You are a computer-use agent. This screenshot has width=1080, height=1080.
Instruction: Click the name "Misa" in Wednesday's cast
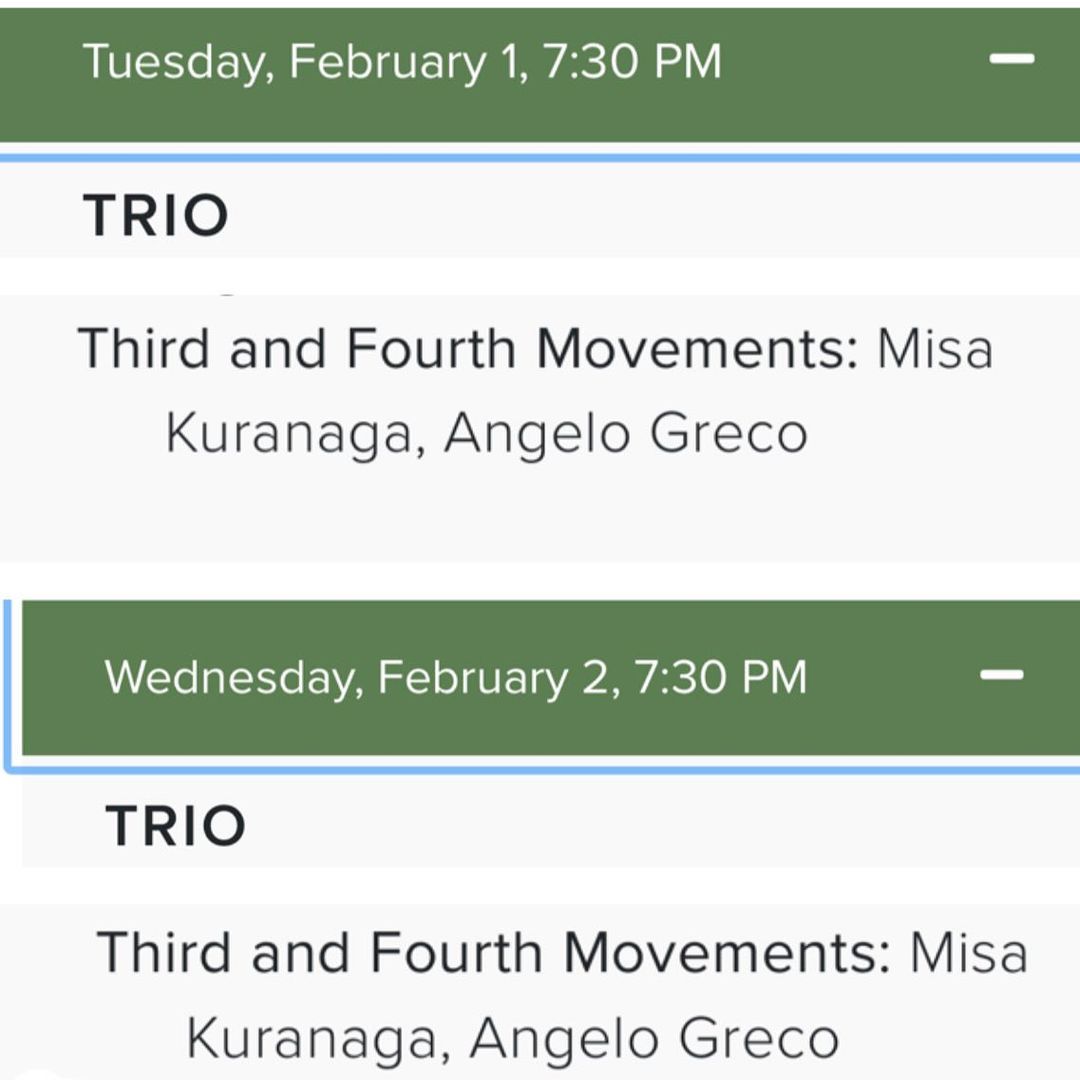(968, 952)
